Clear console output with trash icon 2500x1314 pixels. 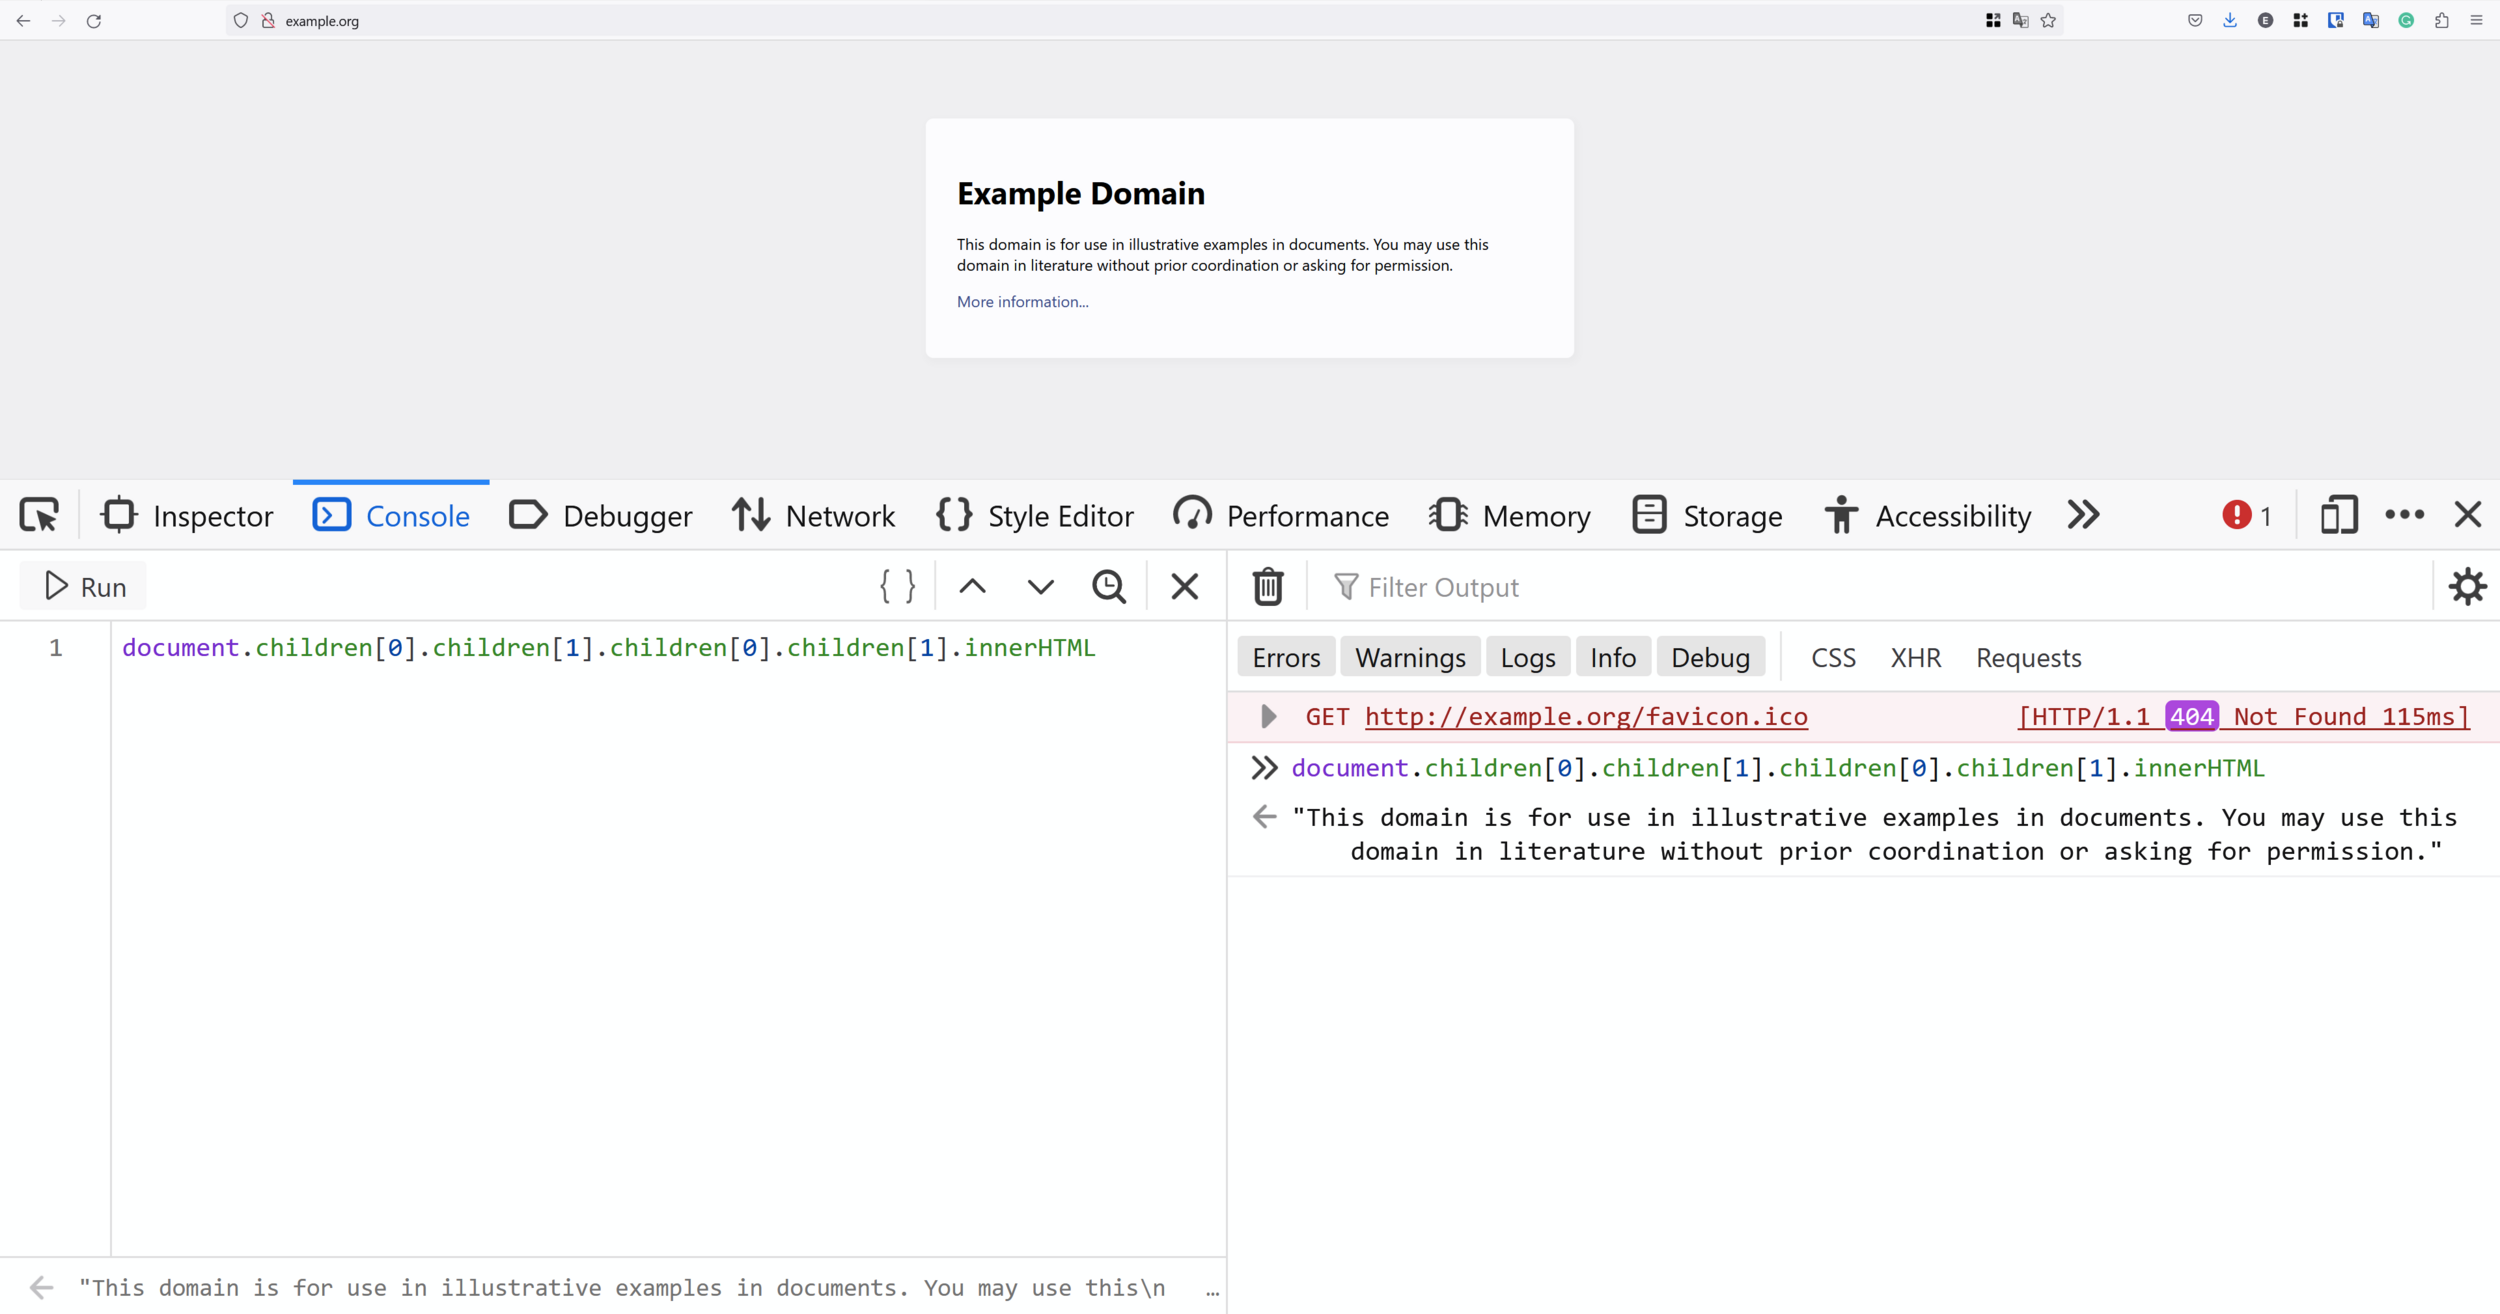(x=1267, y=587)
